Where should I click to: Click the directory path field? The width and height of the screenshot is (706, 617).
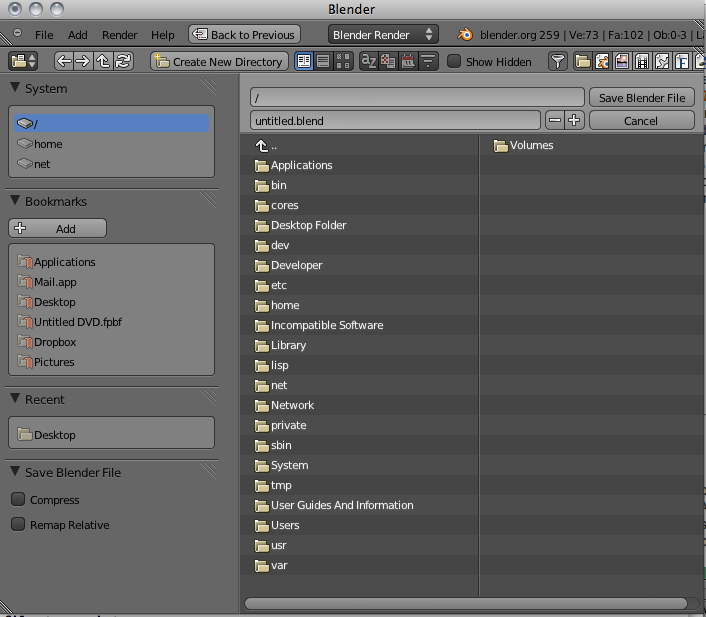[417, 97]
